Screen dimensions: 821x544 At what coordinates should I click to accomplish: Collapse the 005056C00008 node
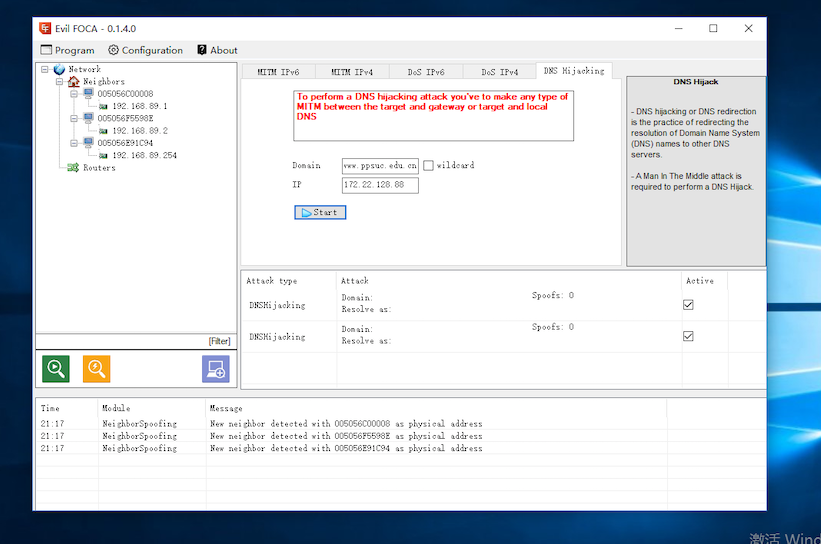click(74, 94)
